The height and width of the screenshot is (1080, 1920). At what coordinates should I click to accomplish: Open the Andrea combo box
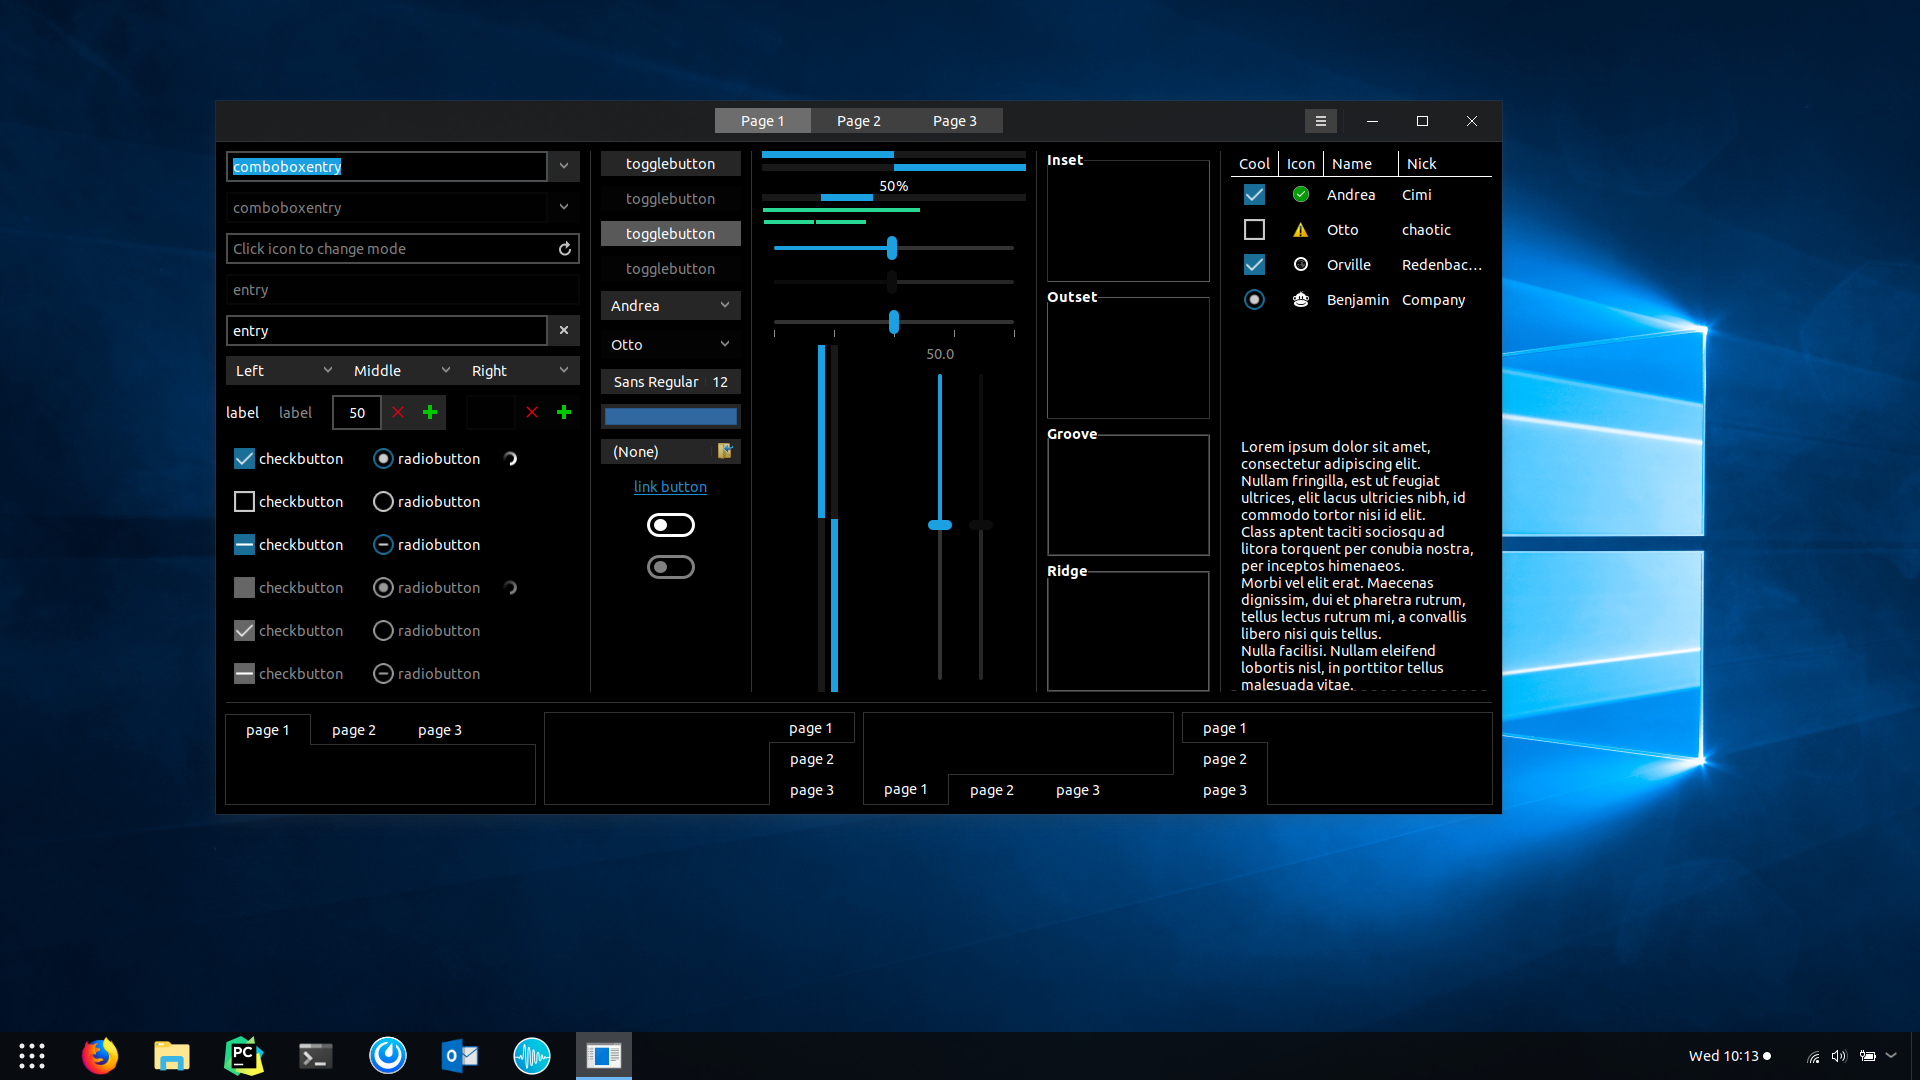coord(670,306)
